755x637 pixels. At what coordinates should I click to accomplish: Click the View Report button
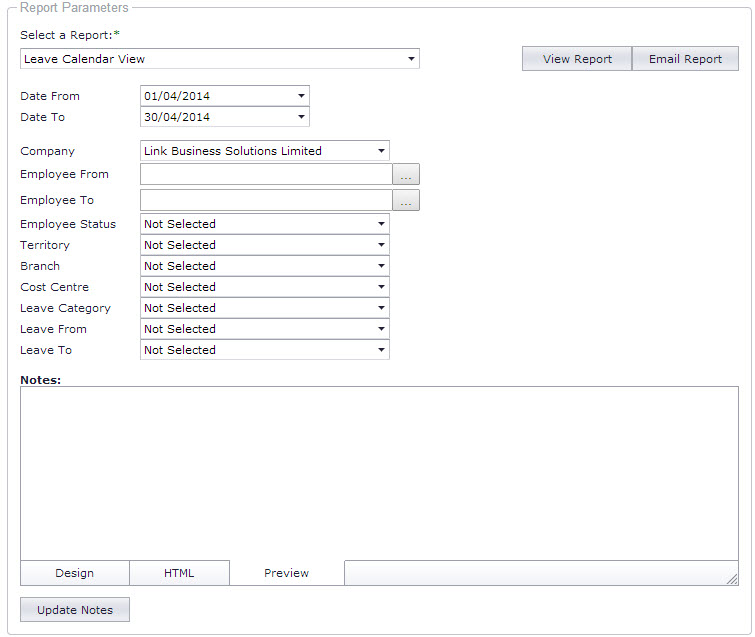tap(577, 59)
